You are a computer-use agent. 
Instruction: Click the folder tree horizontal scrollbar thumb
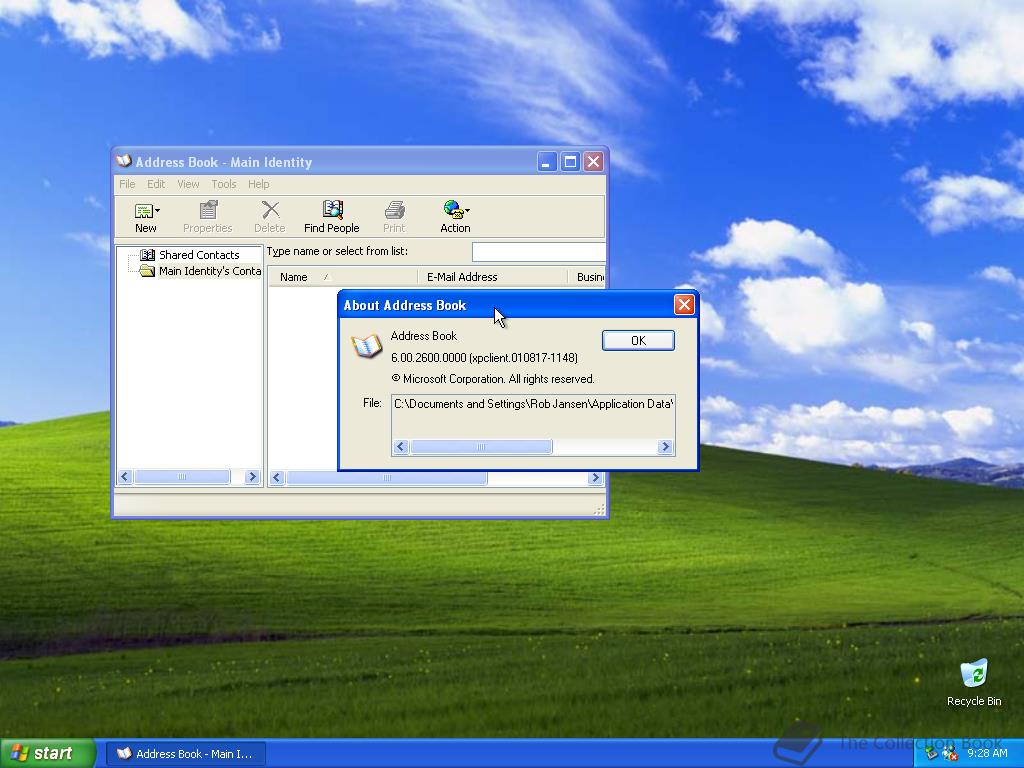pyautogui.click(x=182, y=477)
